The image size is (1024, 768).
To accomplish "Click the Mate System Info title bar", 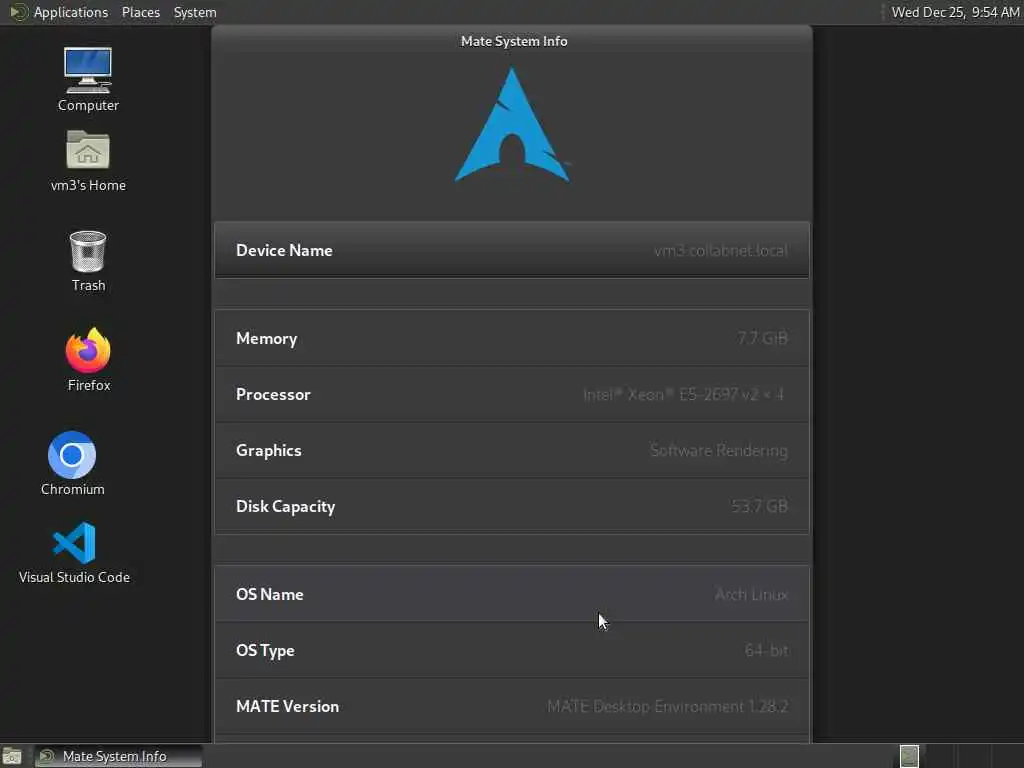I will point(513,41).
